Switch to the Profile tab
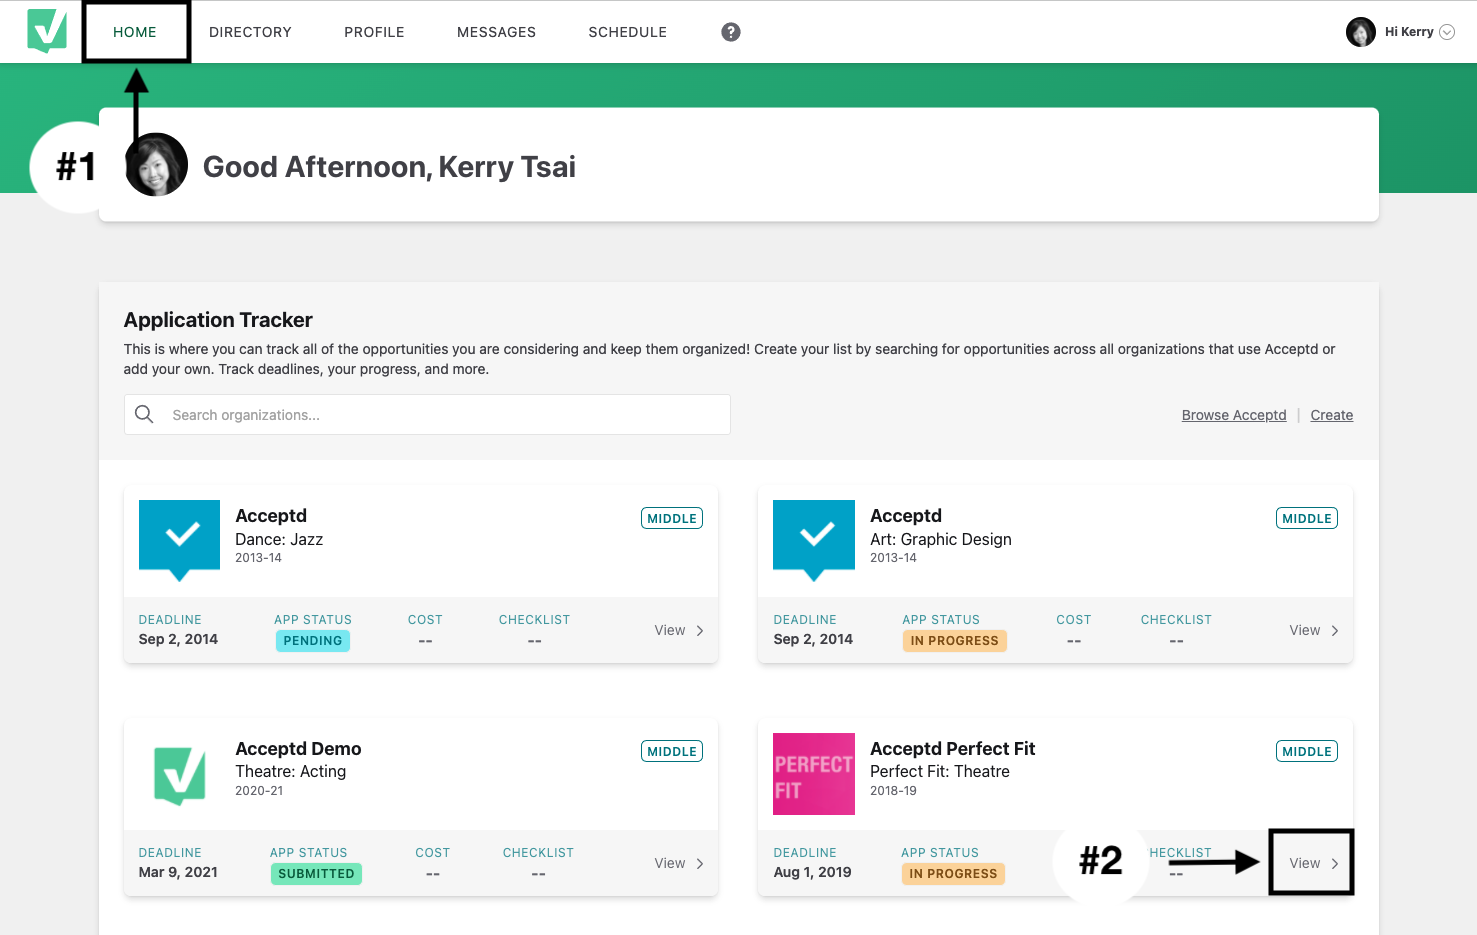The width and height of the screenshot is (1477, 935). click(374, 32)
